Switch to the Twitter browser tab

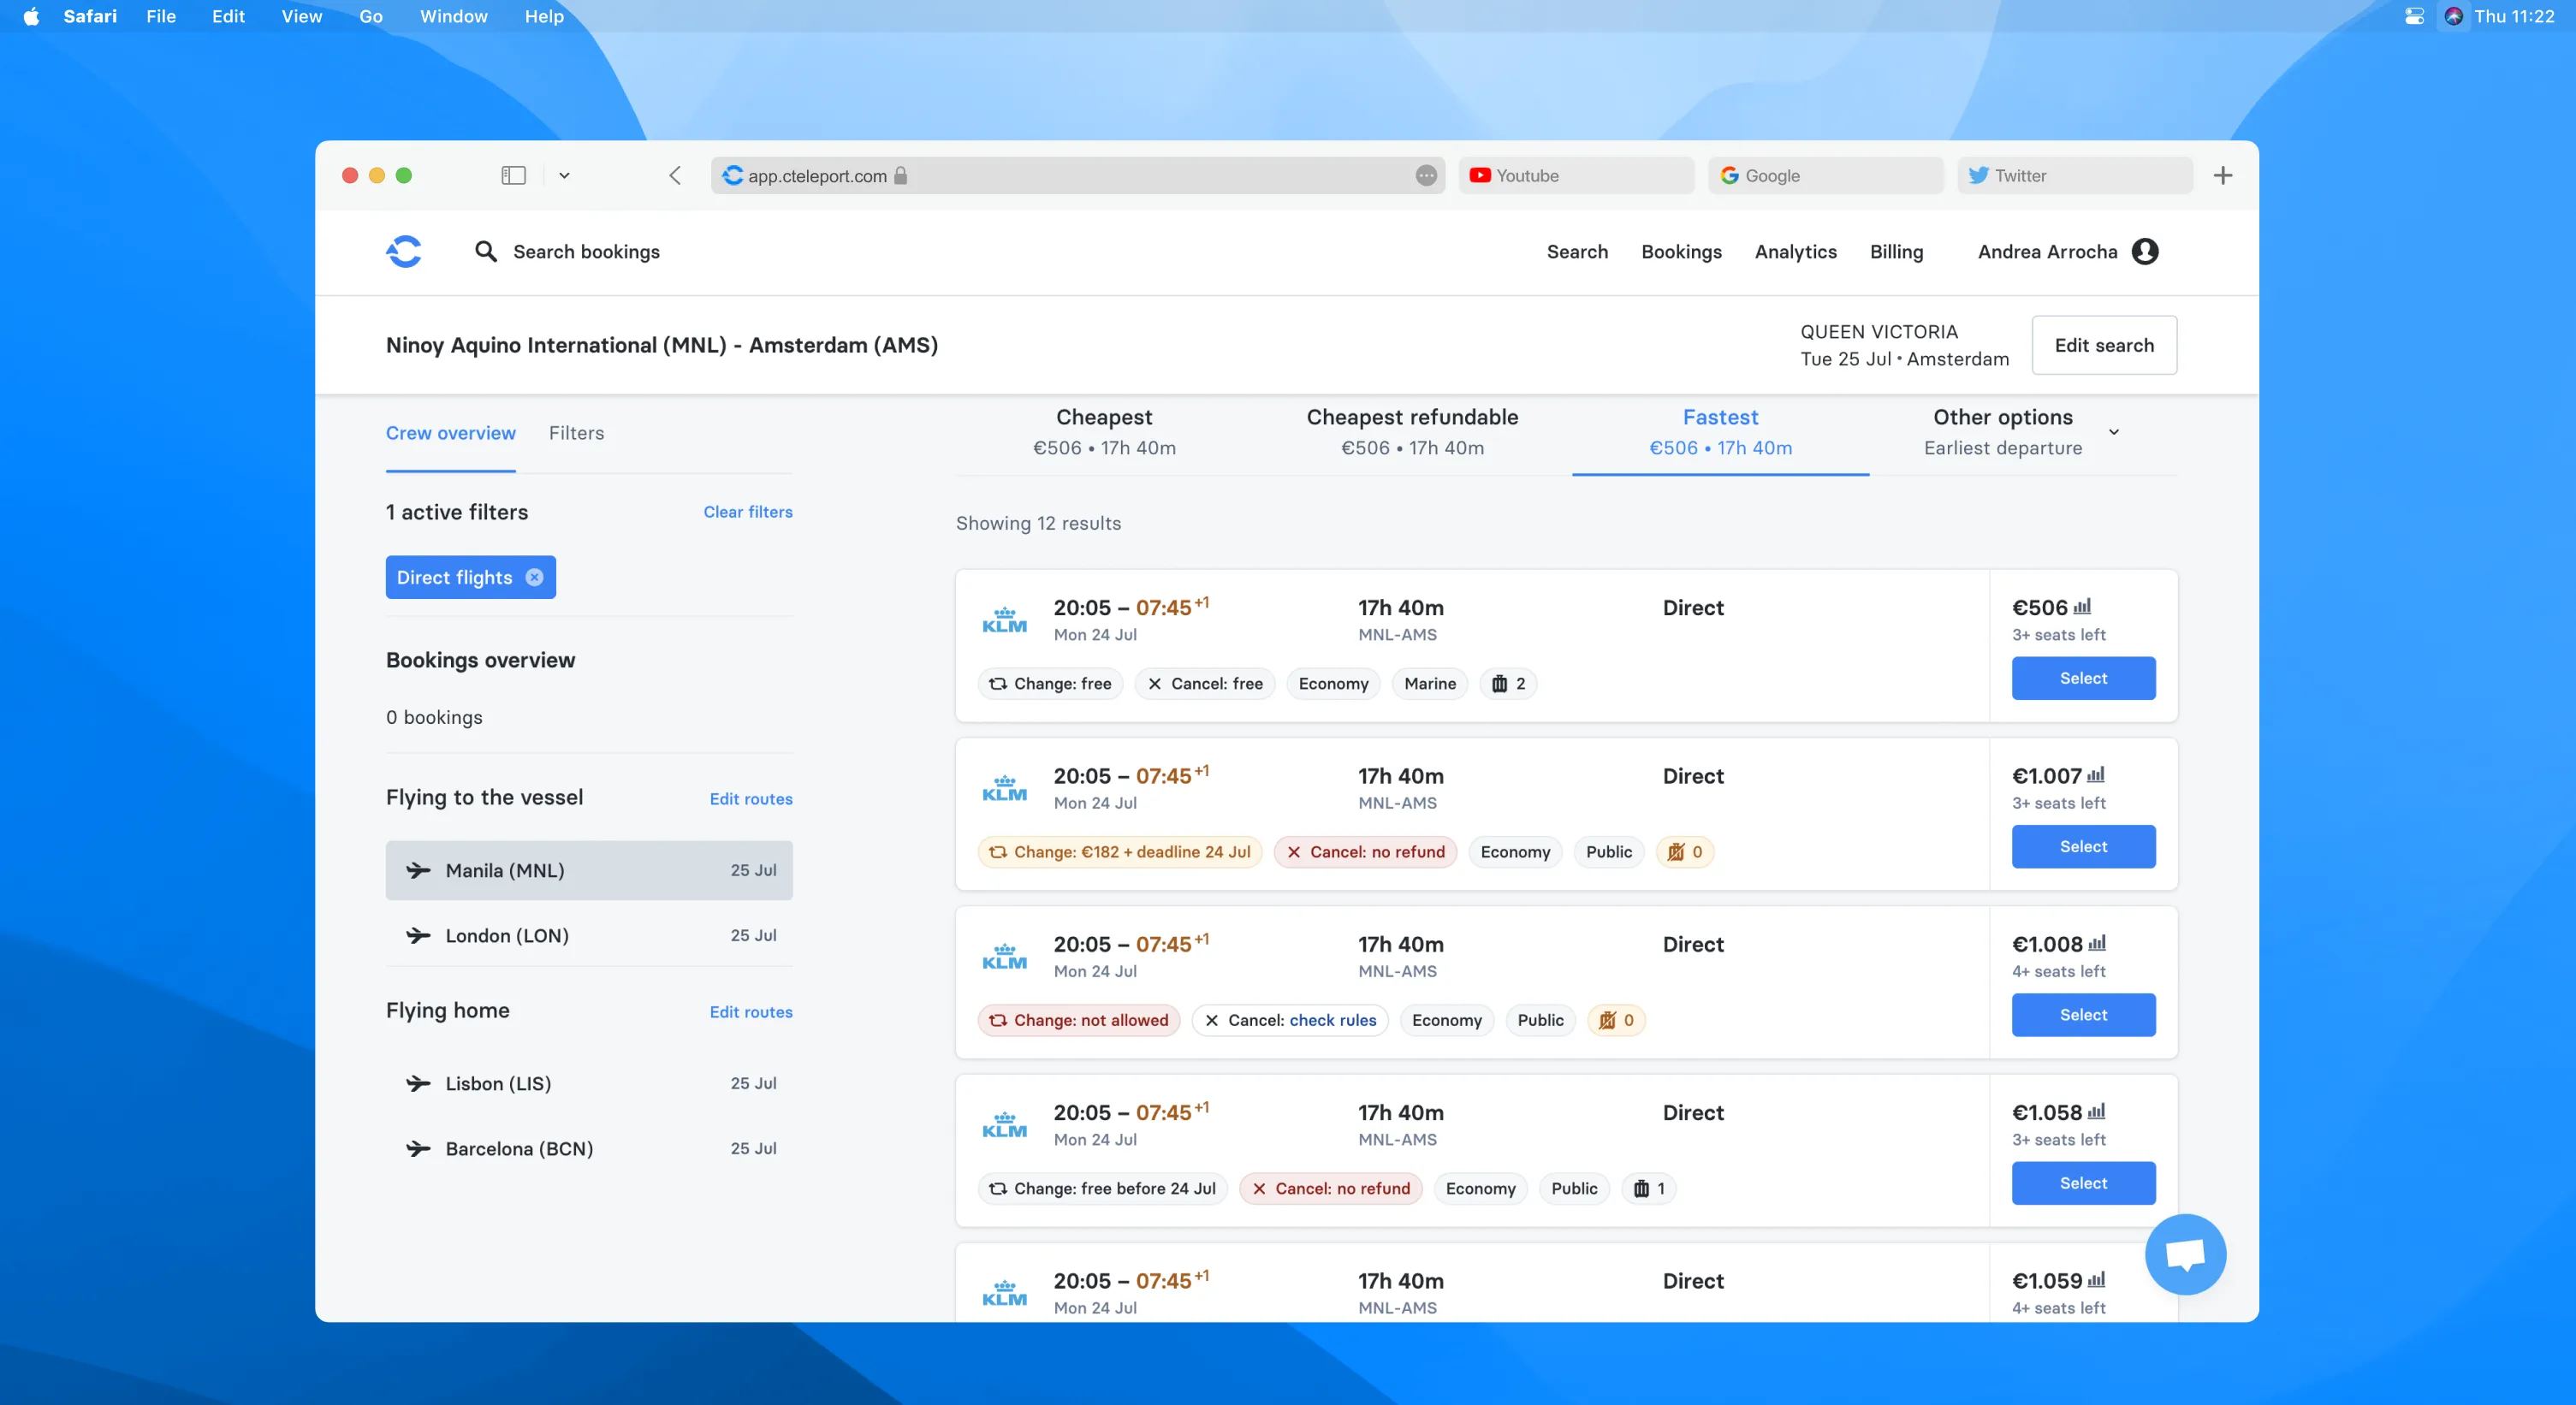click(2074, 176)
